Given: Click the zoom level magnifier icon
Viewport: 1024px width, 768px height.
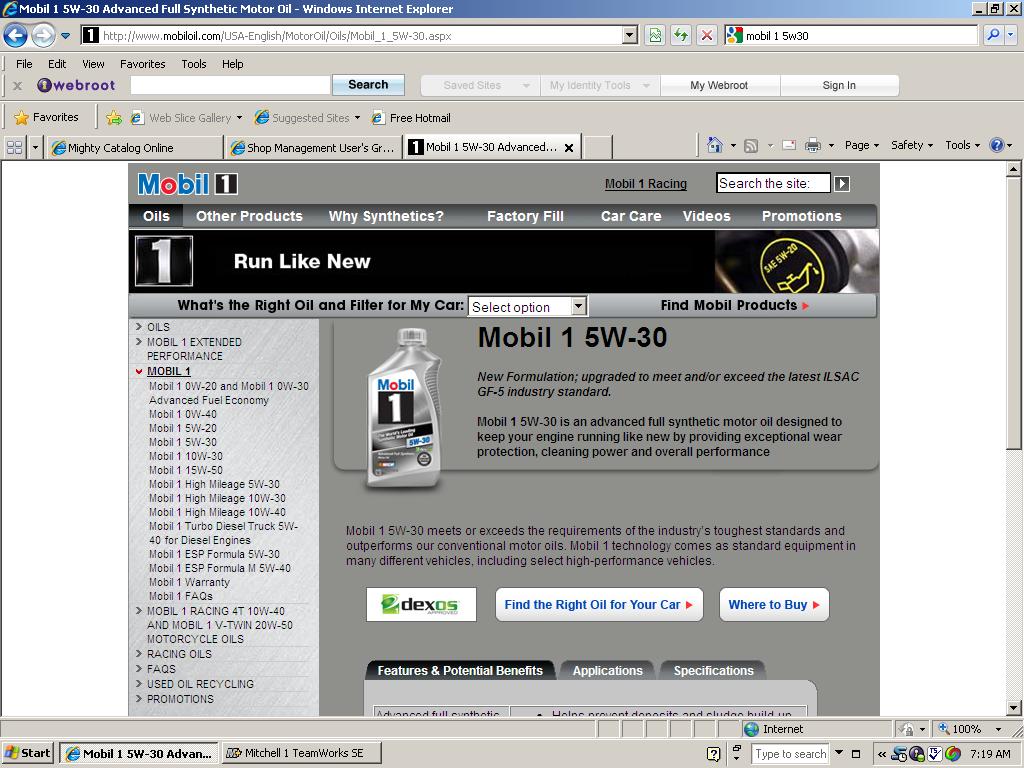Looking at the screenshot, I should pyautogui.click(x=944, y=728).
